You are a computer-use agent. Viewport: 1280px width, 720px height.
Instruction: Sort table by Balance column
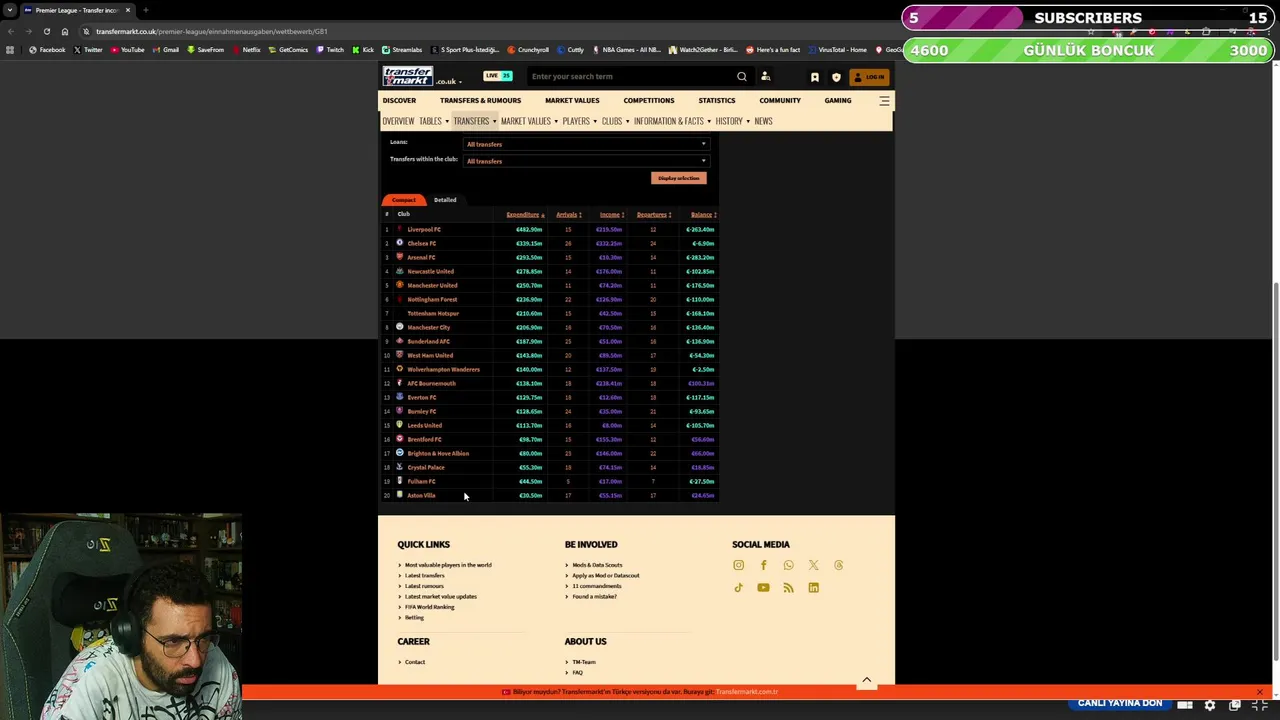pos(703,215)
